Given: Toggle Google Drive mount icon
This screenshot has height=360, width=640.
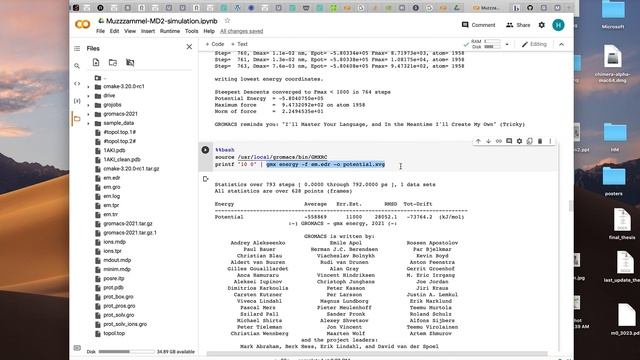Looking at the screenshot, I should click(x=130, y=62).
